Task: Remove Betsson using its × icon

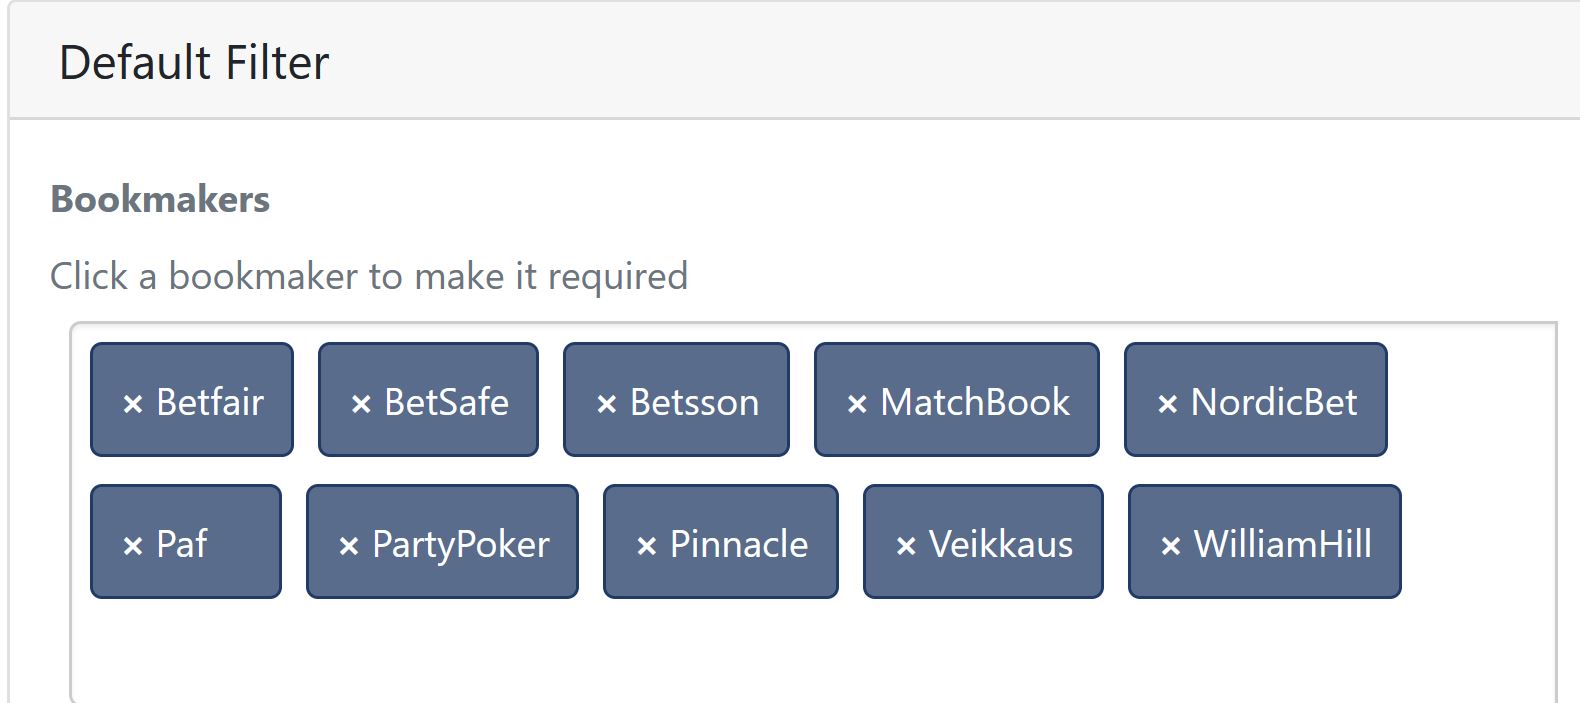Action: (606, 404)
